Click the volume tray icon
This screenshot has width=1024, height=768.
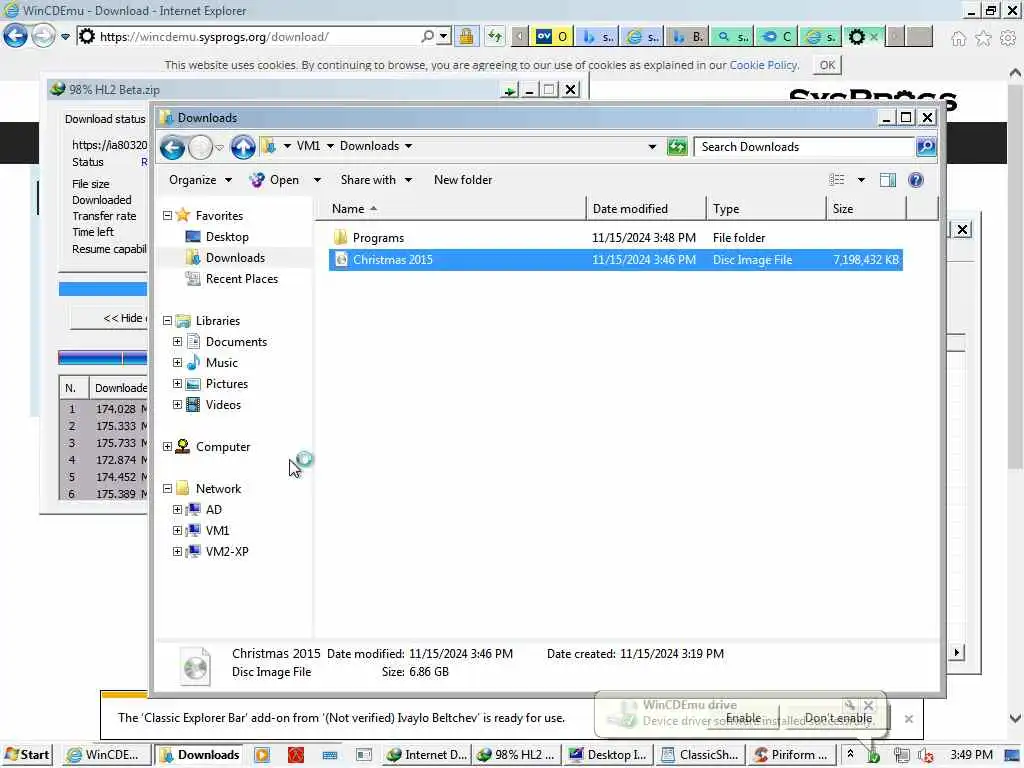pos(925,756)
